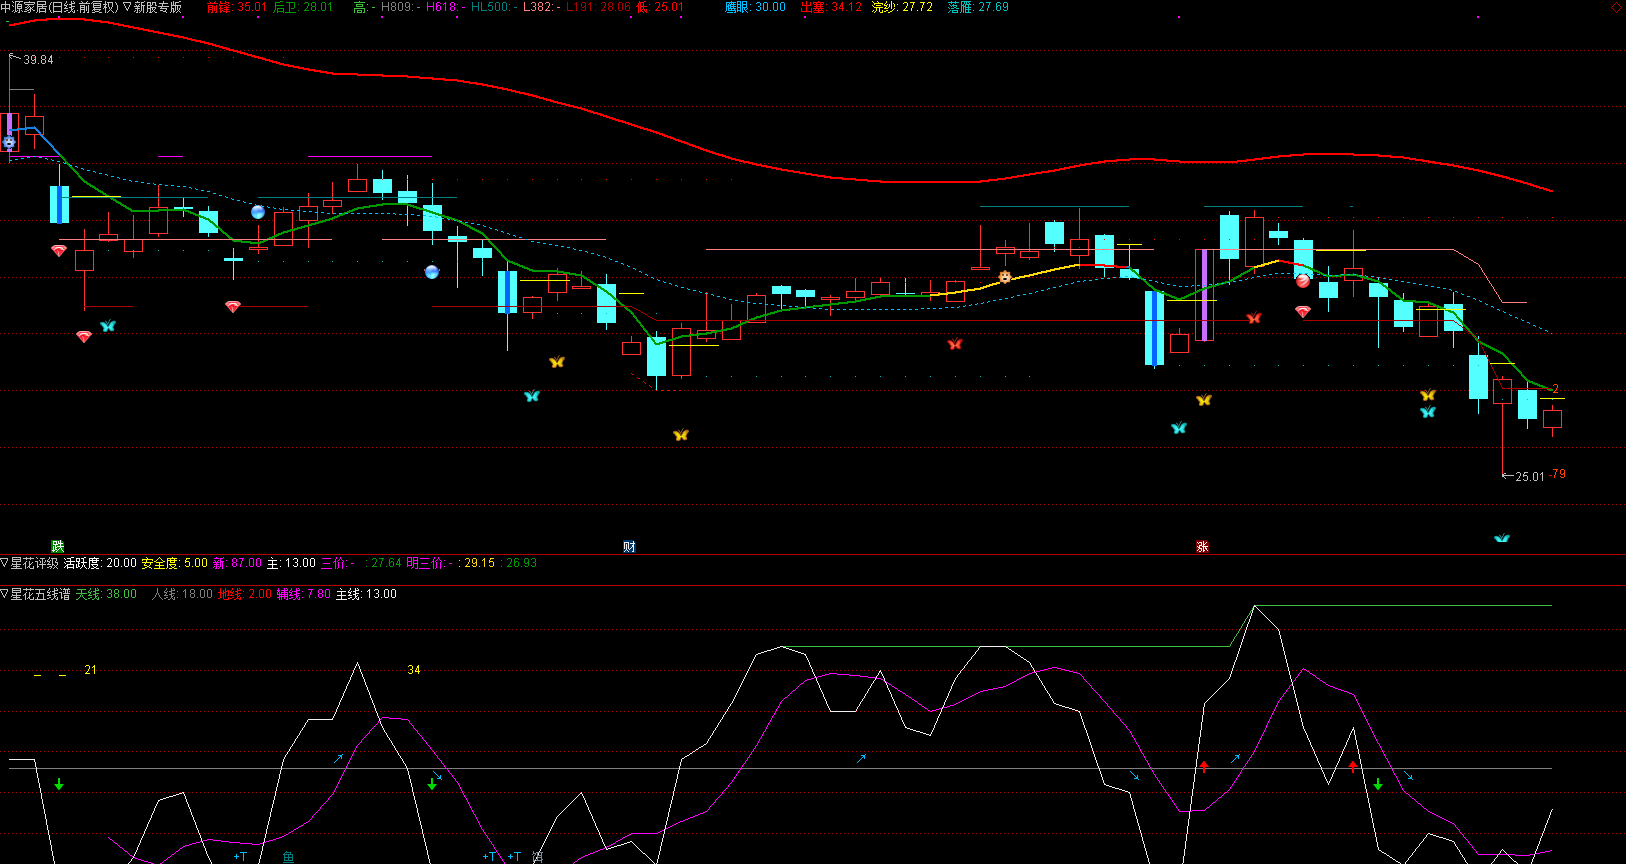Click the blue 财 signal marker
The image size is (1626, 864).
pyautogui.click(x=629, y=546)
